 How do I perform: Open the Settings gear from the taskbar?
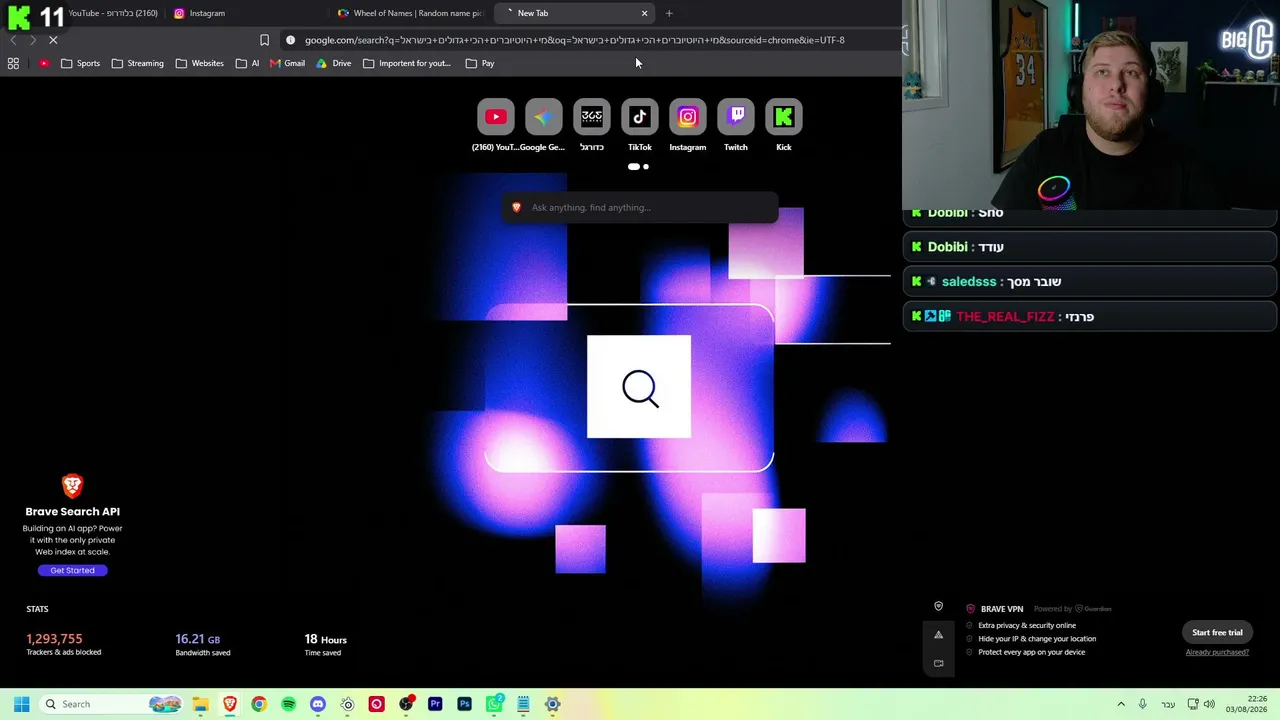[x=552, y=704]
